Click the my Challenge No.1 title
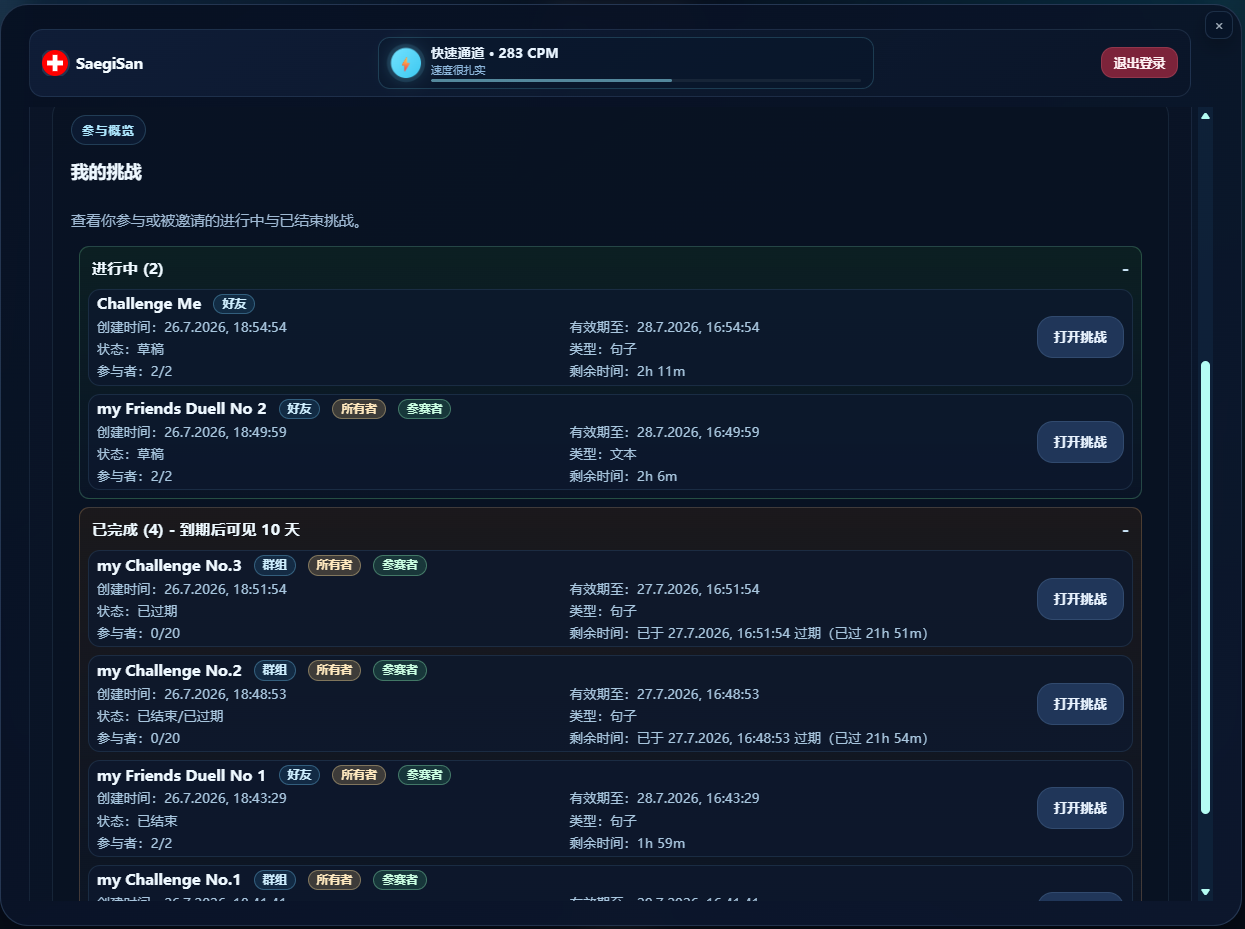 click(x=169, y=880)
